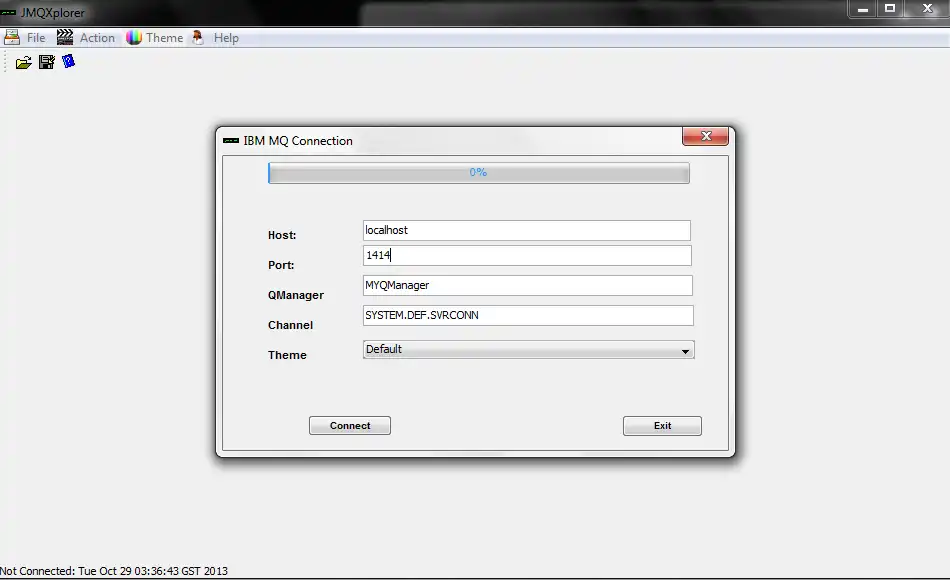The image size is (950, 580).
Task: Focus the Host field containing localhost
Action: 526,230
